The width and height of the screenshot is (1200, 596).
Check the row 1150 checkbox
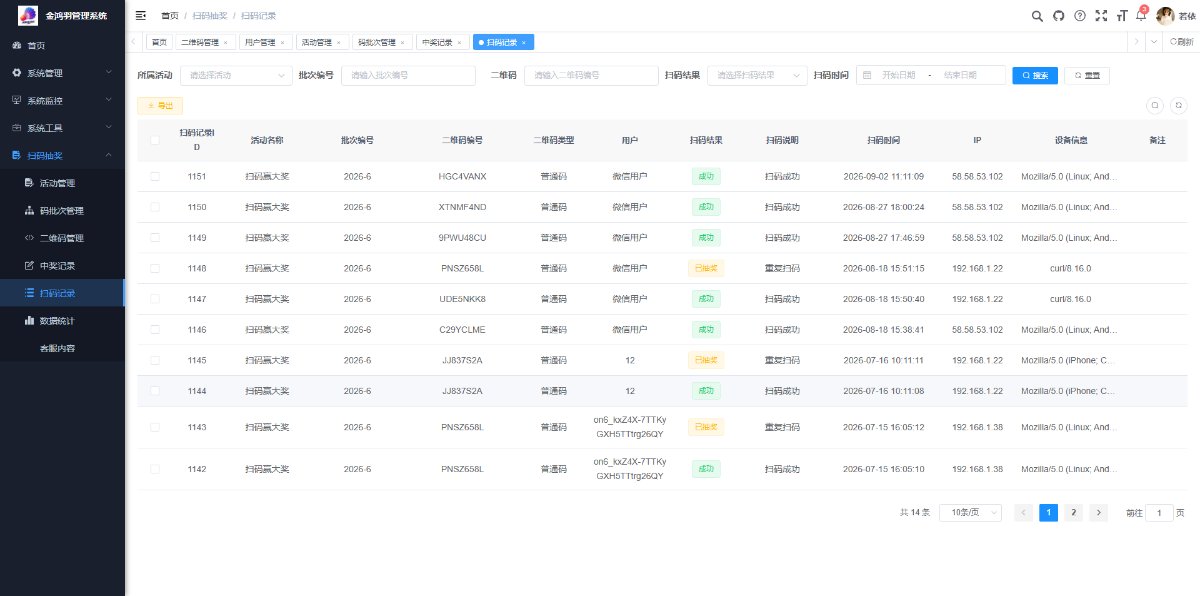tap(155, 207)
